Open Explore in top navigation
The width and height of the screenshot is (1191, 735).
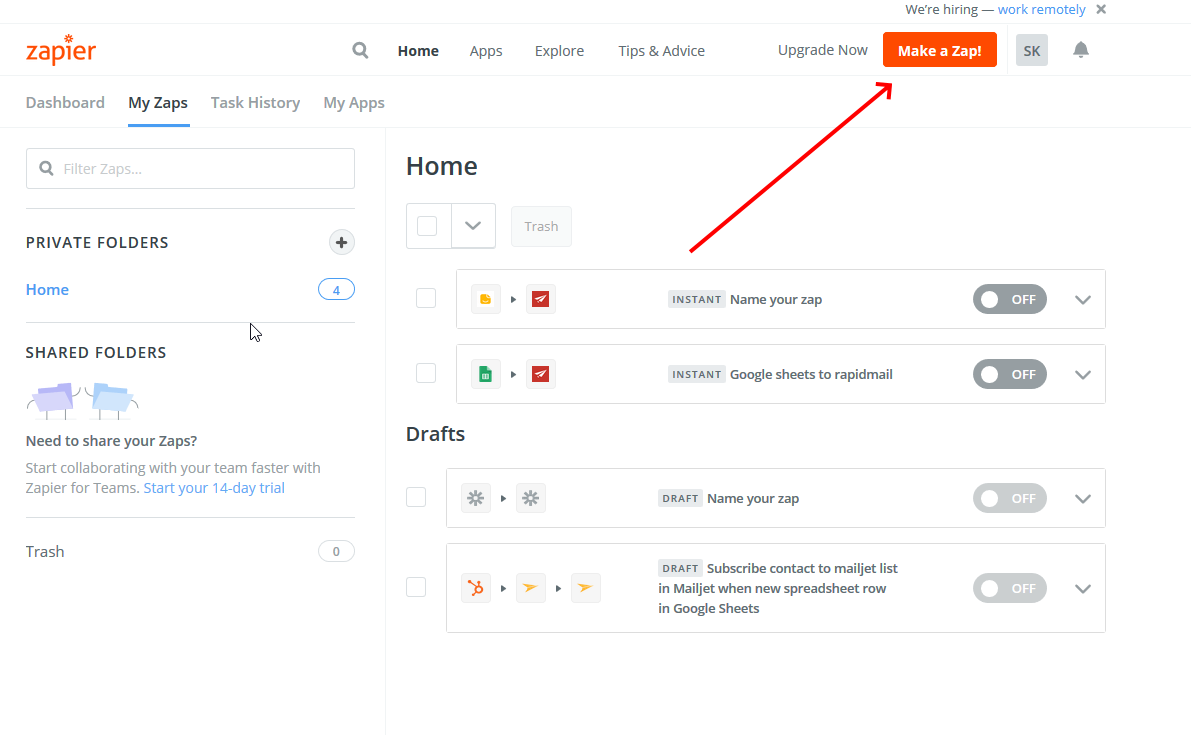(x=559, y=51)
